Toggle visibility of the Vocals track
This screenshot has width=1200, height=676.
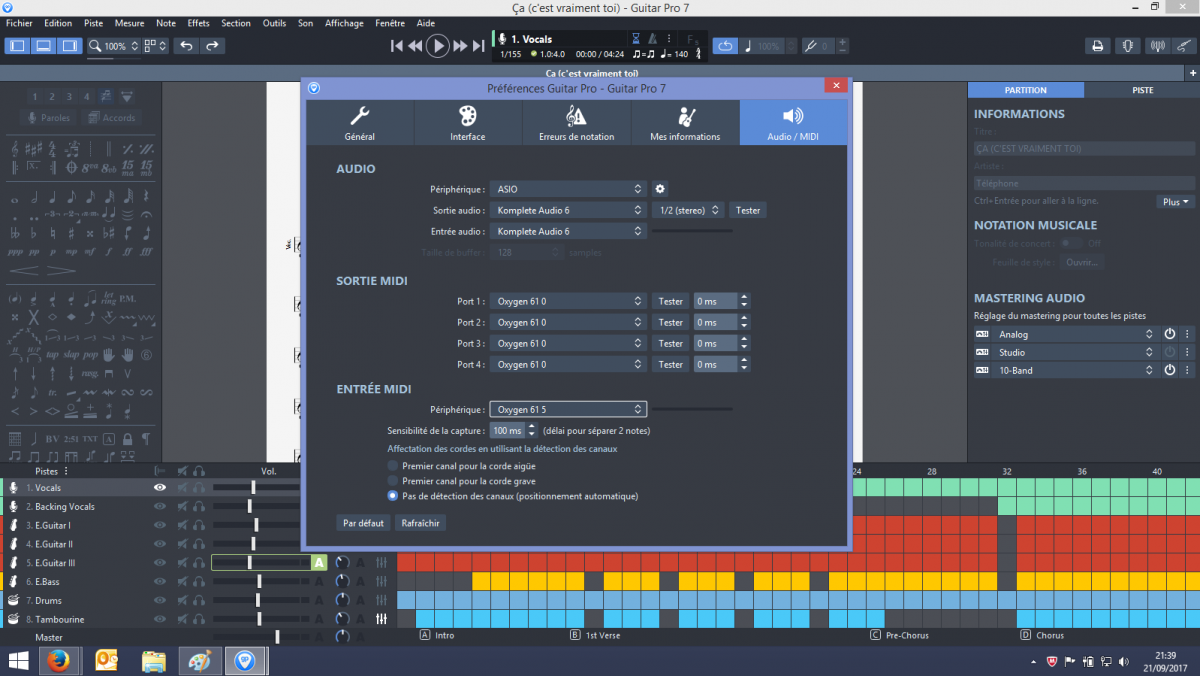[159, 487]
